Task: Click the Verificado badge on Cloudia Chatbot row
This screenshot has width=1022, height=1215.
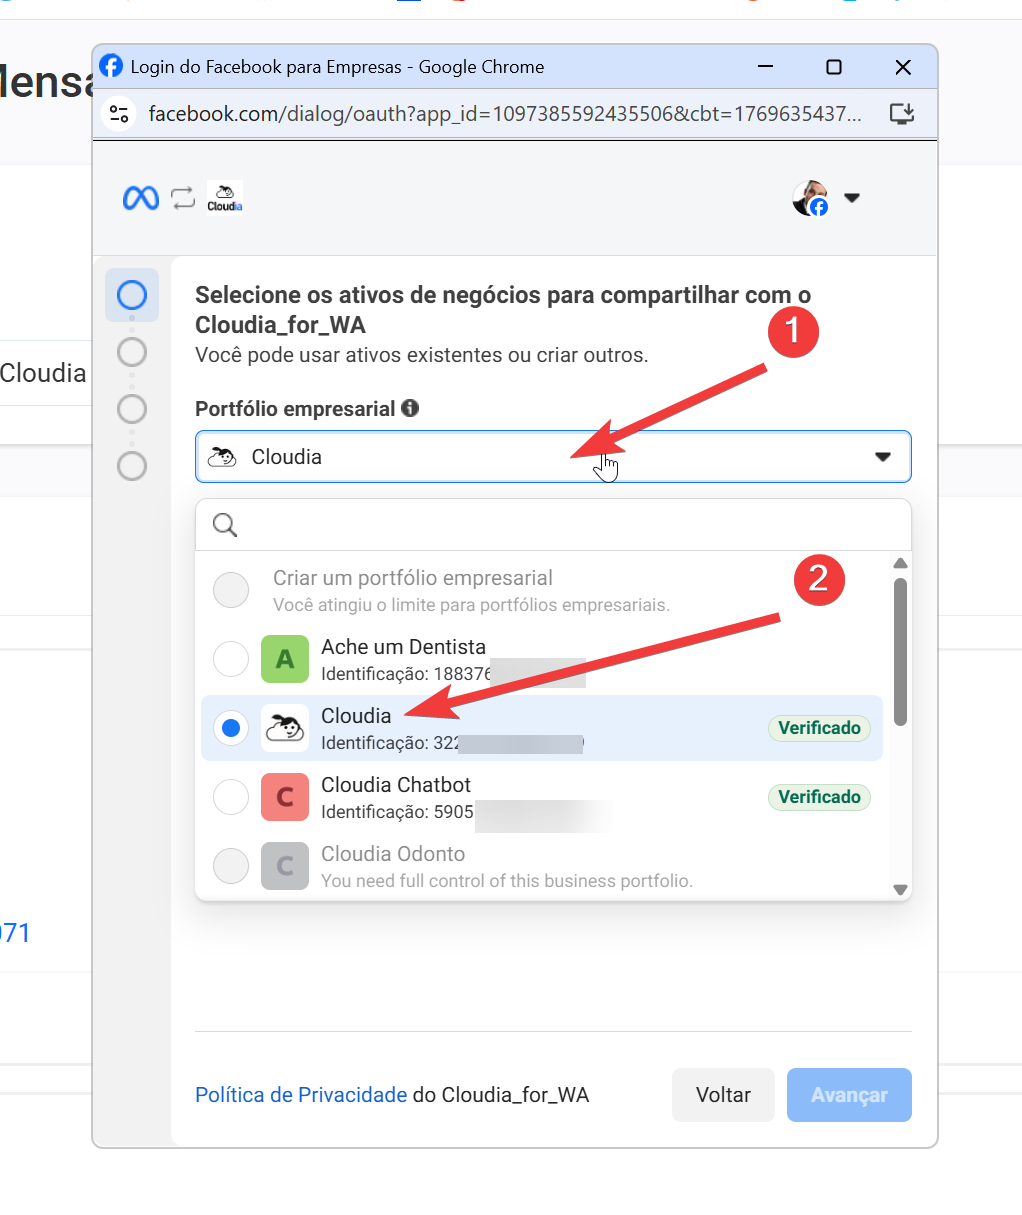Action: point(819,797)
